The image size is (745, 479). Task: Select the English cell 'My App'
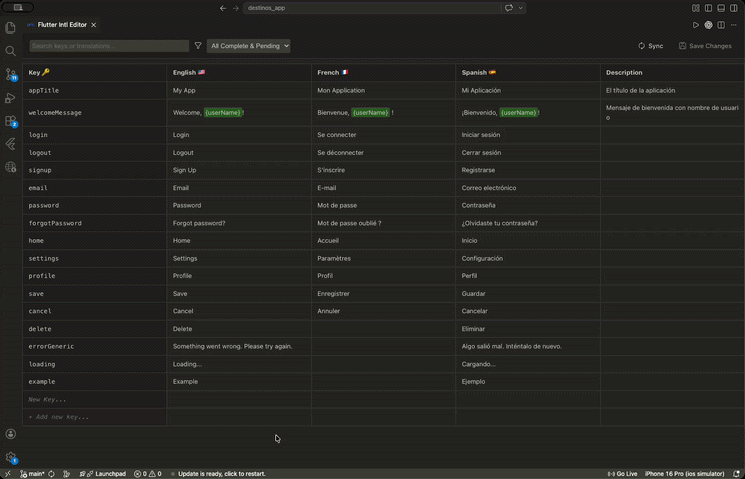click(x=239, y=90)
